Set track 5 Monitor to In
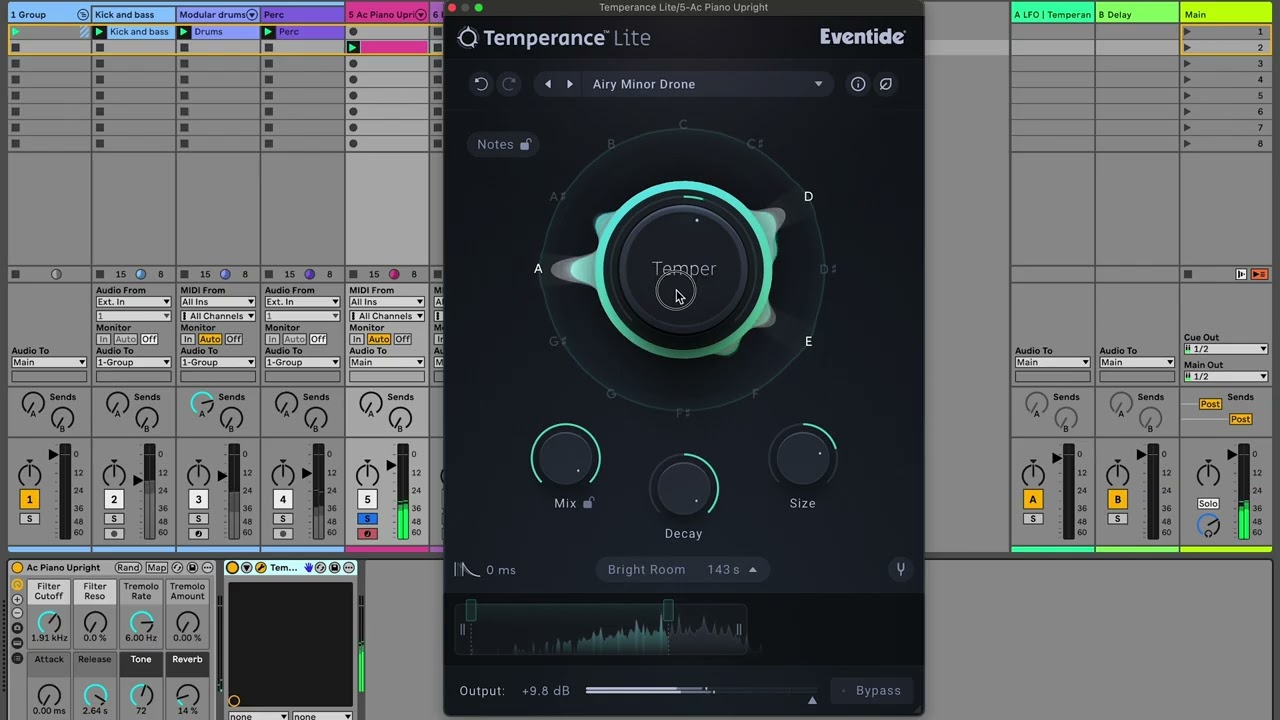1280x720 pixels. (356, 339)
